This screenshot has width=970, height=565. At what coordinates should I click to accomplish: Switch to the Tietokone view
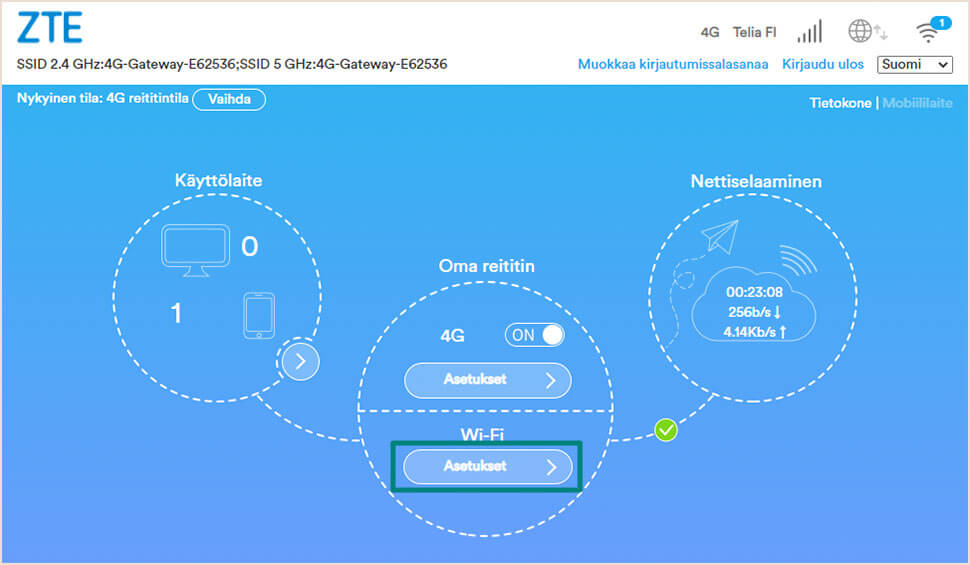point(840,103)
